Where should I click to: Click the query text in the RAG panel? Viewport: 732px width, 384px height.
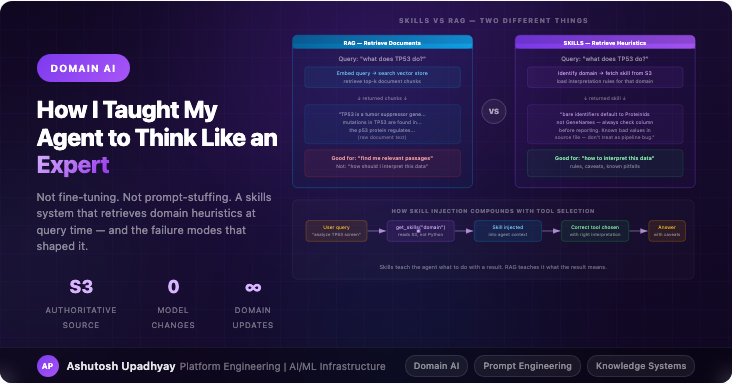pos(382,59)
